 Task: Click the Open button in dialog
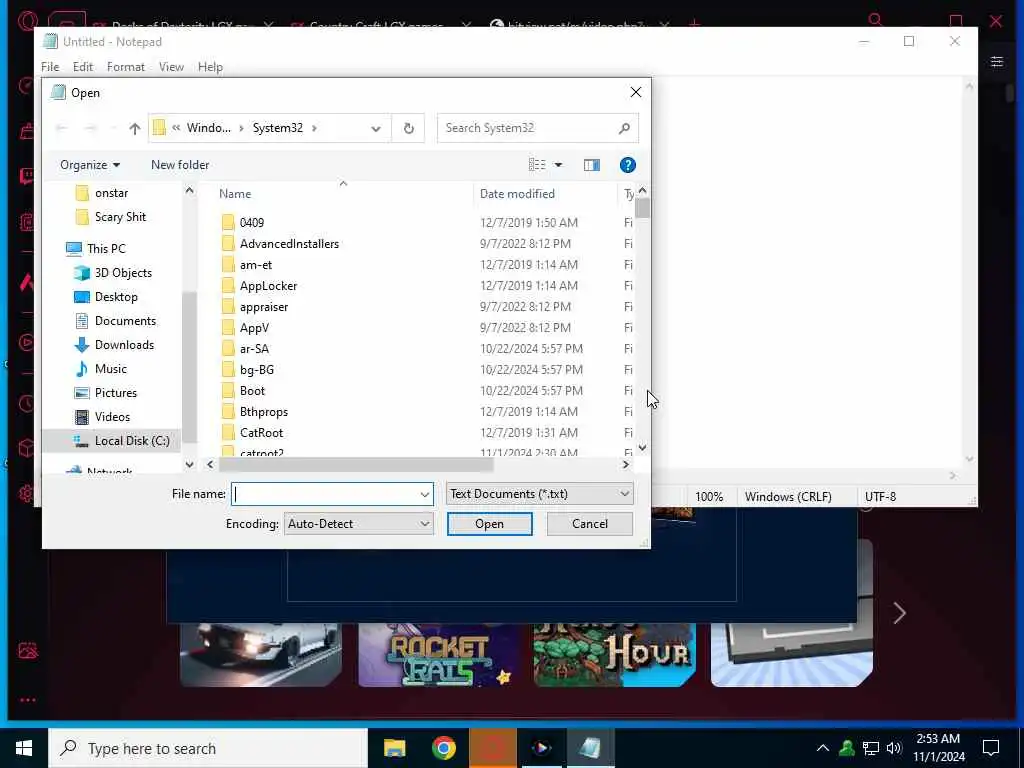click(x=490, y=524)
